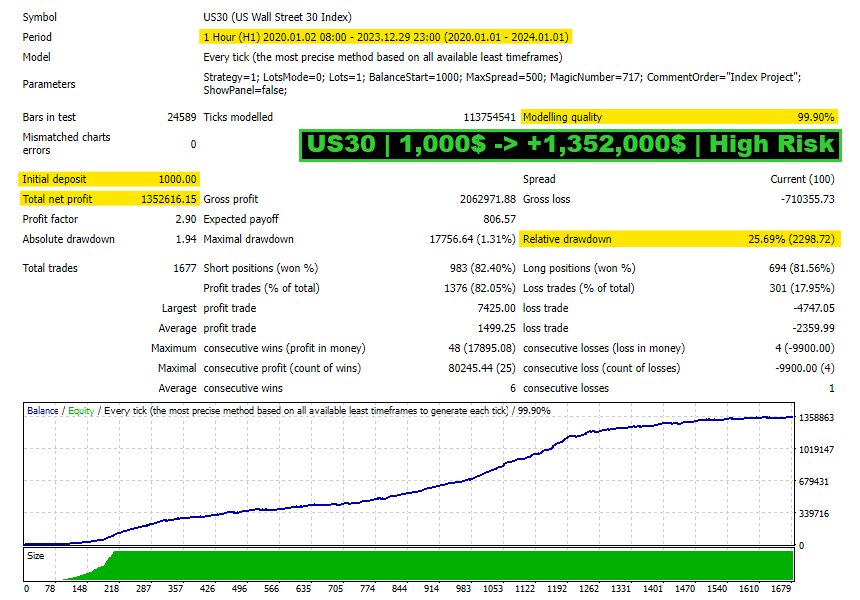860x600 pixels.
Task: Click the Ticks modelled value 113754541
Action: (489, 117)
